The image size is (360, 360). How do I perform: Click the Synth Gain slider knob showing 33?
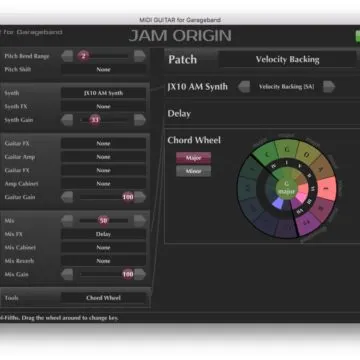(x=95, y=120)
